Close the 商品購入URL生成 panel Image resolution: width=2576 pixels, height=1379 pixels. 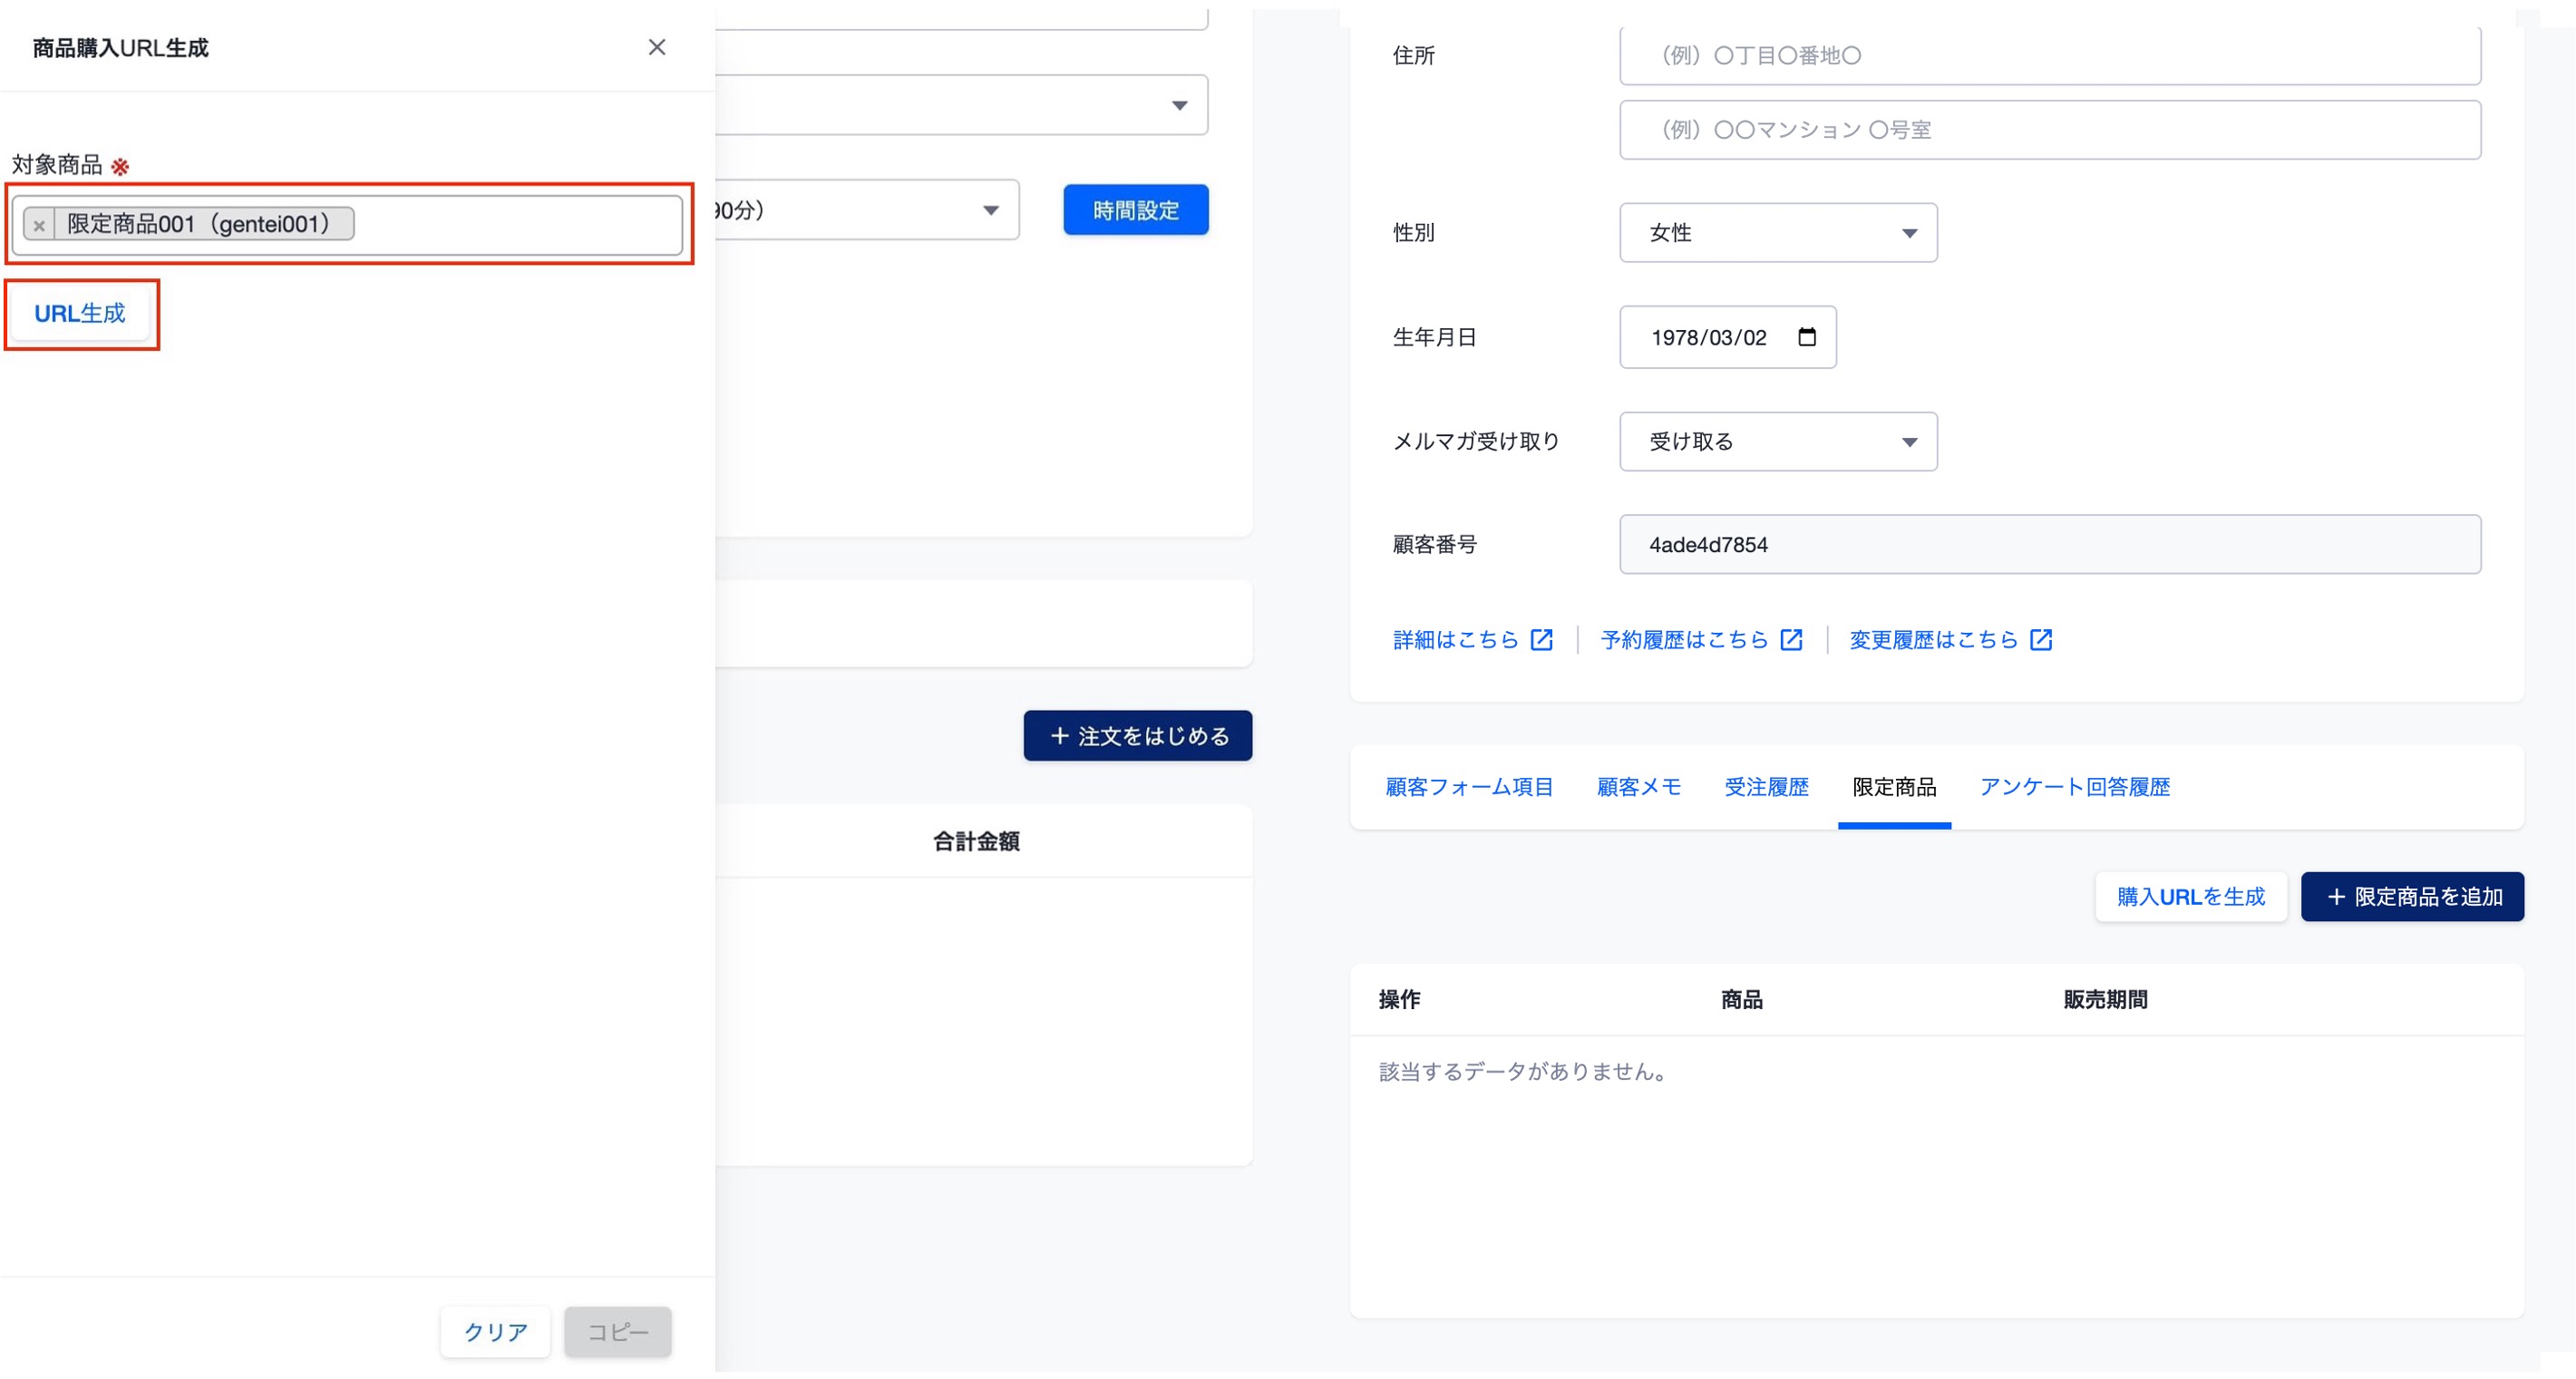pyautogui.click(x=656, y=47)
